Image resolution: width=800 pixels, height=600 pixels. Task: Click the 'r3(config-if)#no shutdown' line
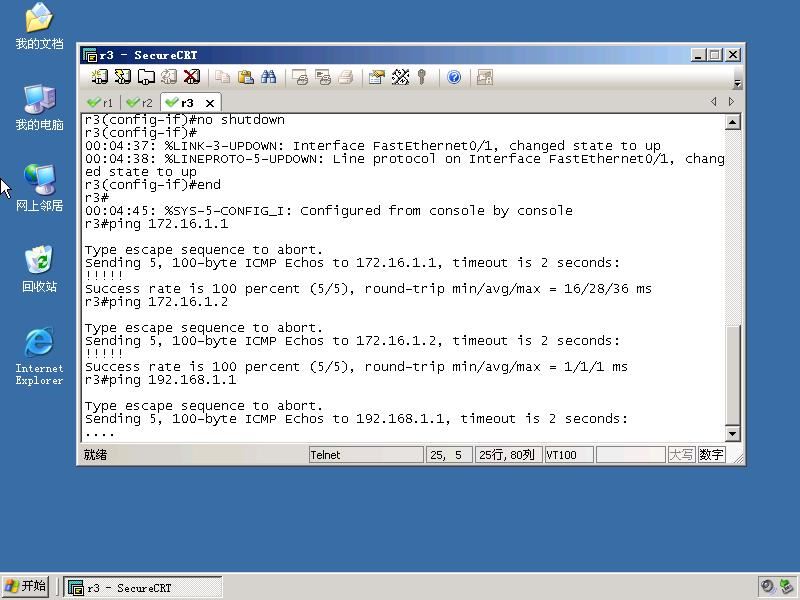coord(185,120)
